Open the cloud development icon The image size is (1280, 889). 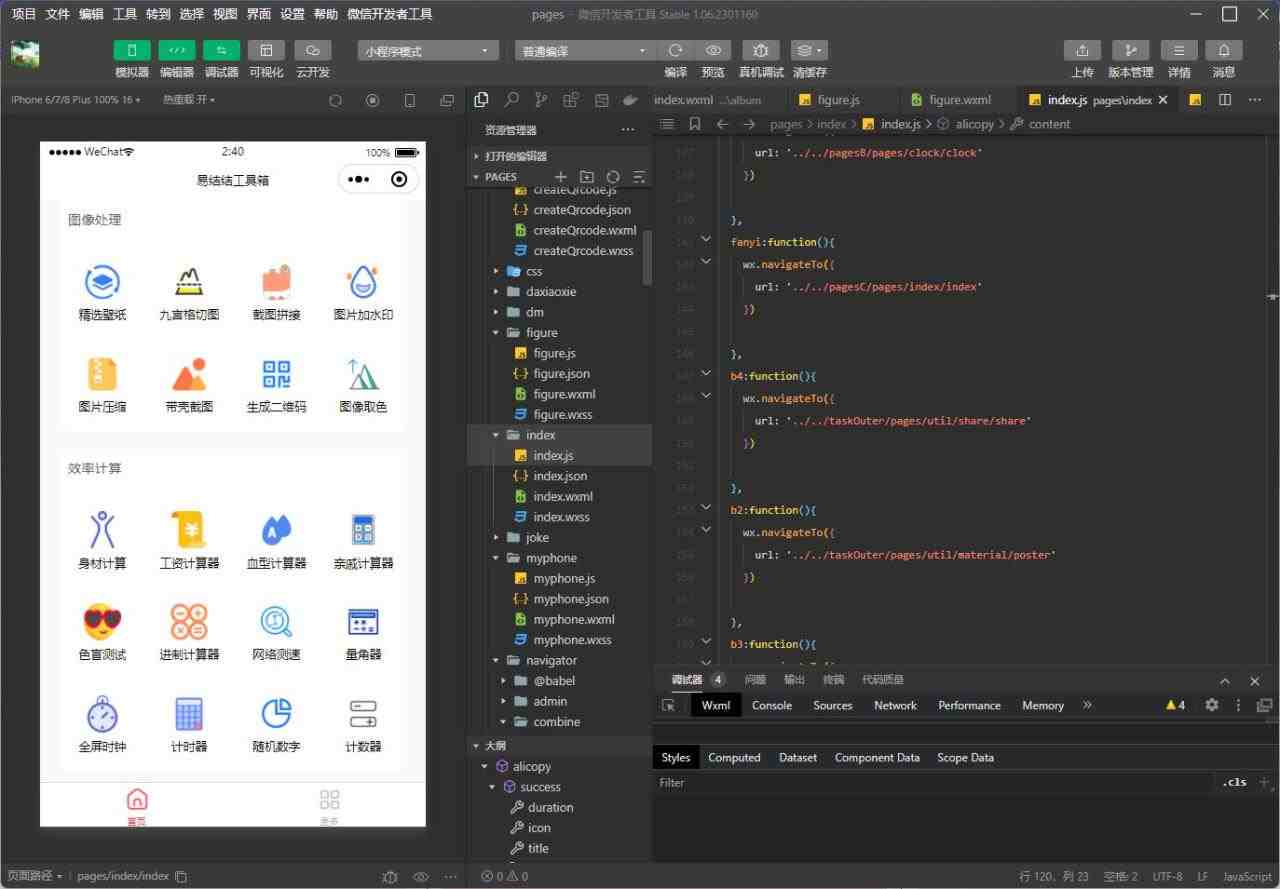click(x=312, y=51)
